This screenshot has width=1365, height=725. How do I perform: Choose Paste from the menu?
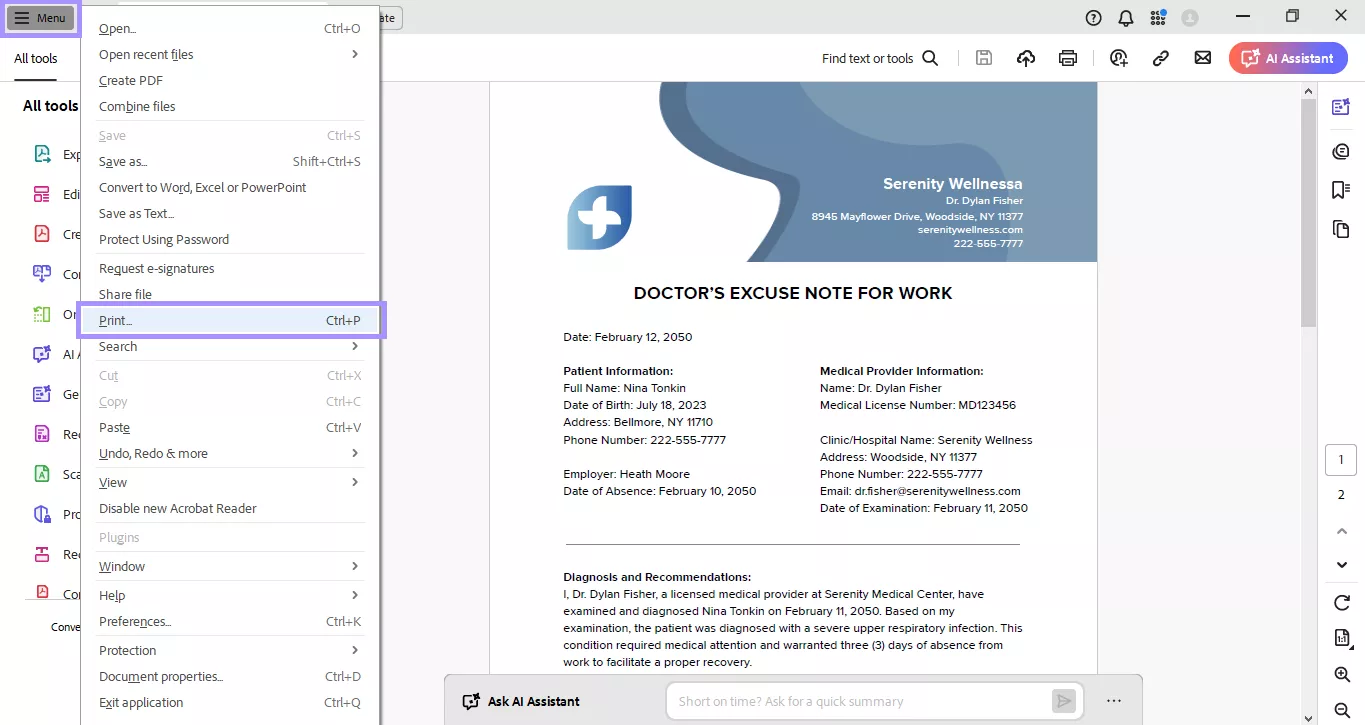tap(230, 427)
